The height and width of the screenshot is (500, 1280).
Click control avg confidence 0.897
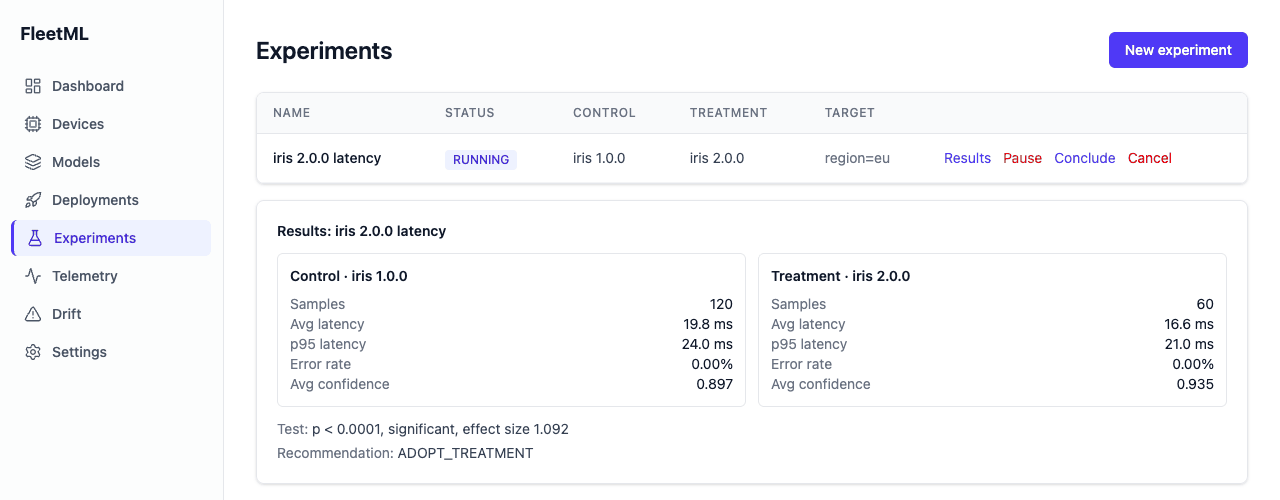coord(715,384)
